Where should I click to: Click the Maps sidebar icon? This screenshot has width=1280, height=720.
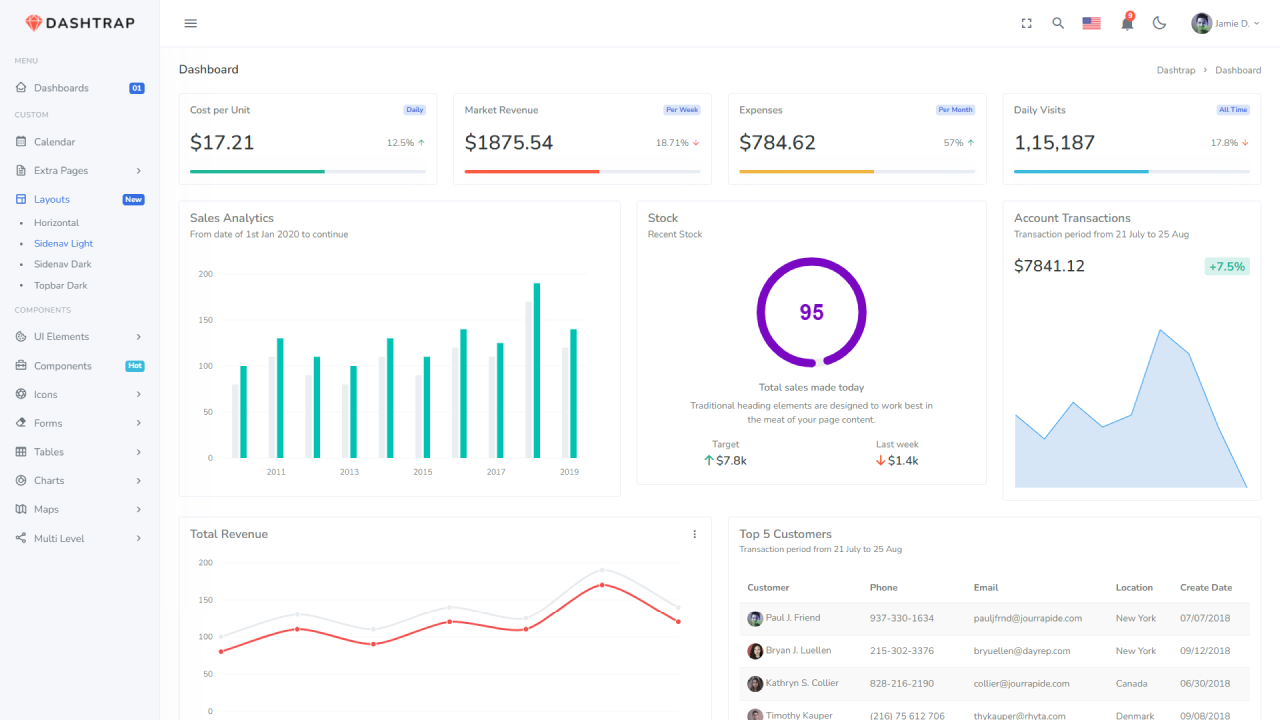[x=21, y=509]
